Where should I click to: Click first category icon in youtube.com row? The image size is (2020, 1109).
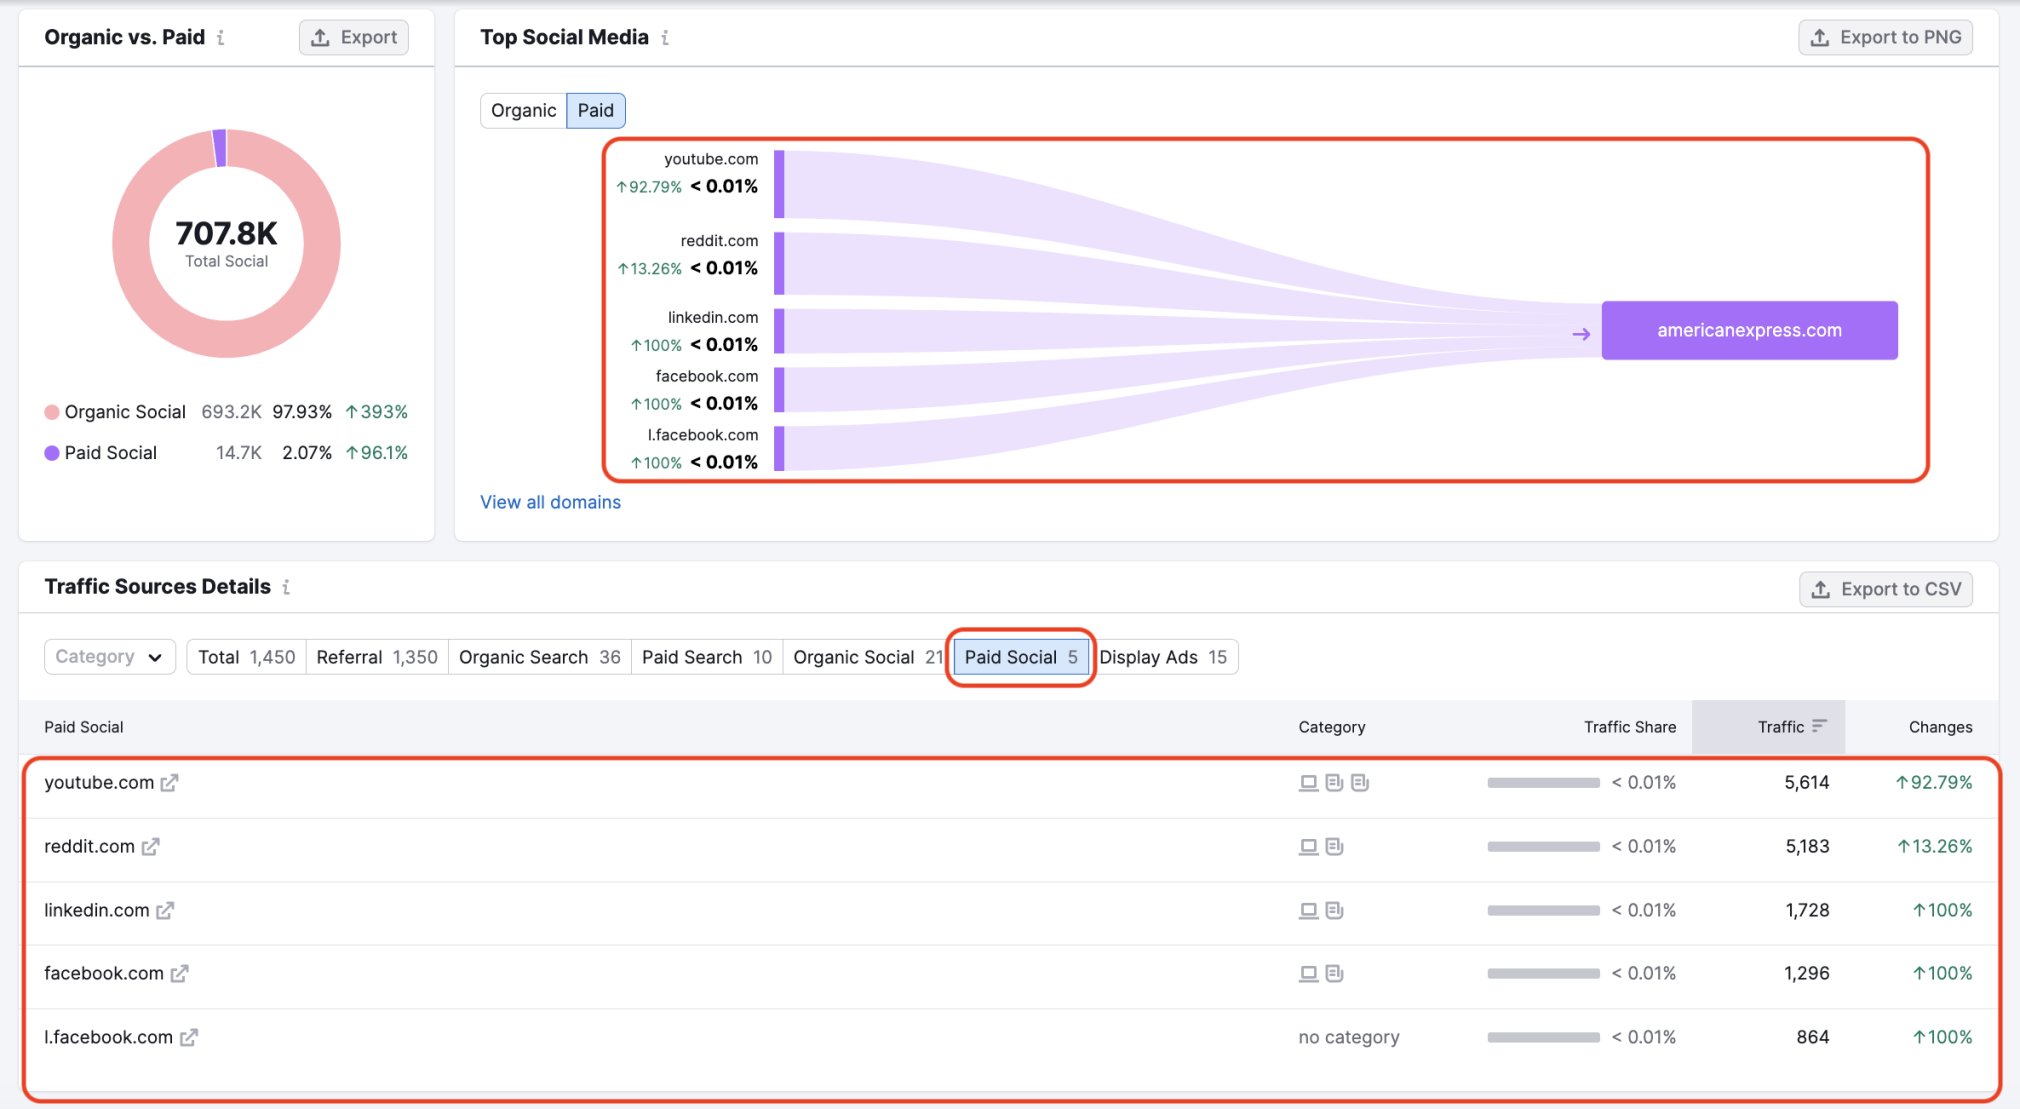(1308, 783)
